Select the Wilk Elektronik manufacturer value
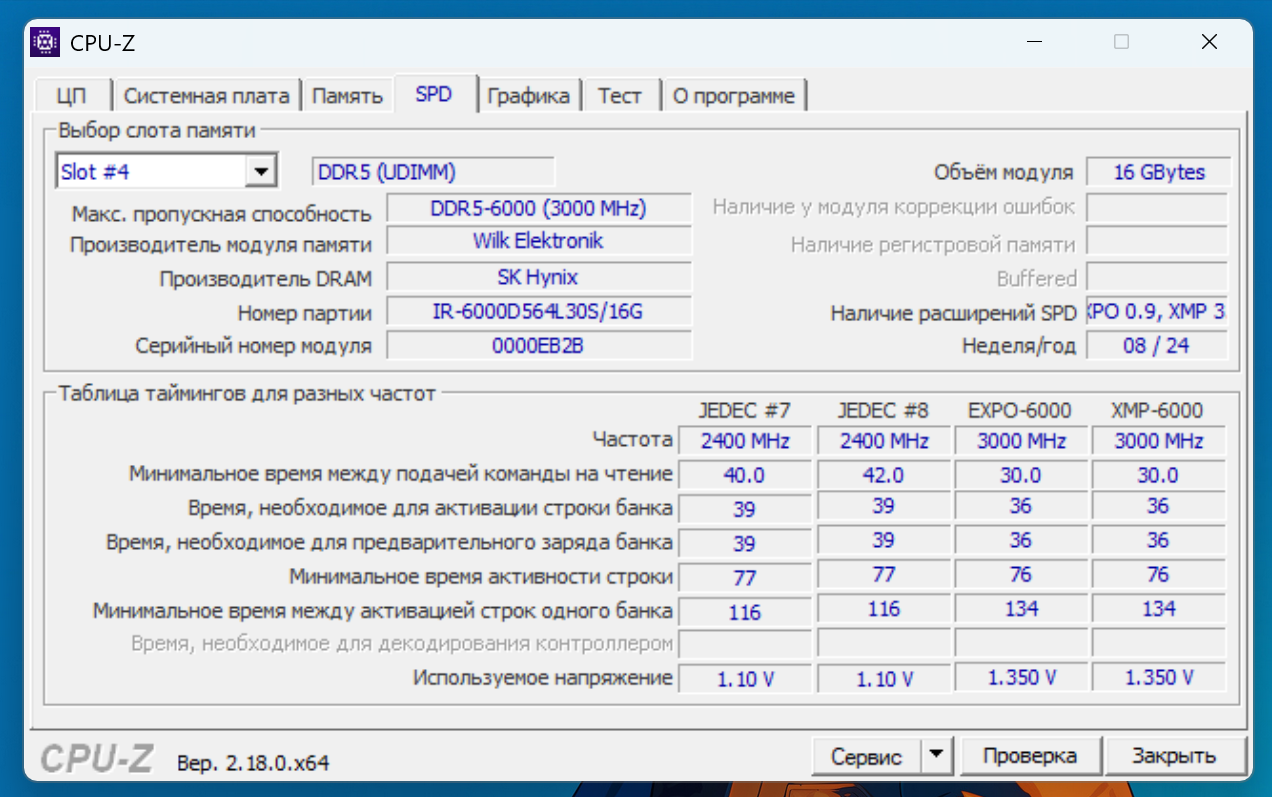Image resolution: width=1272 pixels, height=797 pixels. (538, 241)
